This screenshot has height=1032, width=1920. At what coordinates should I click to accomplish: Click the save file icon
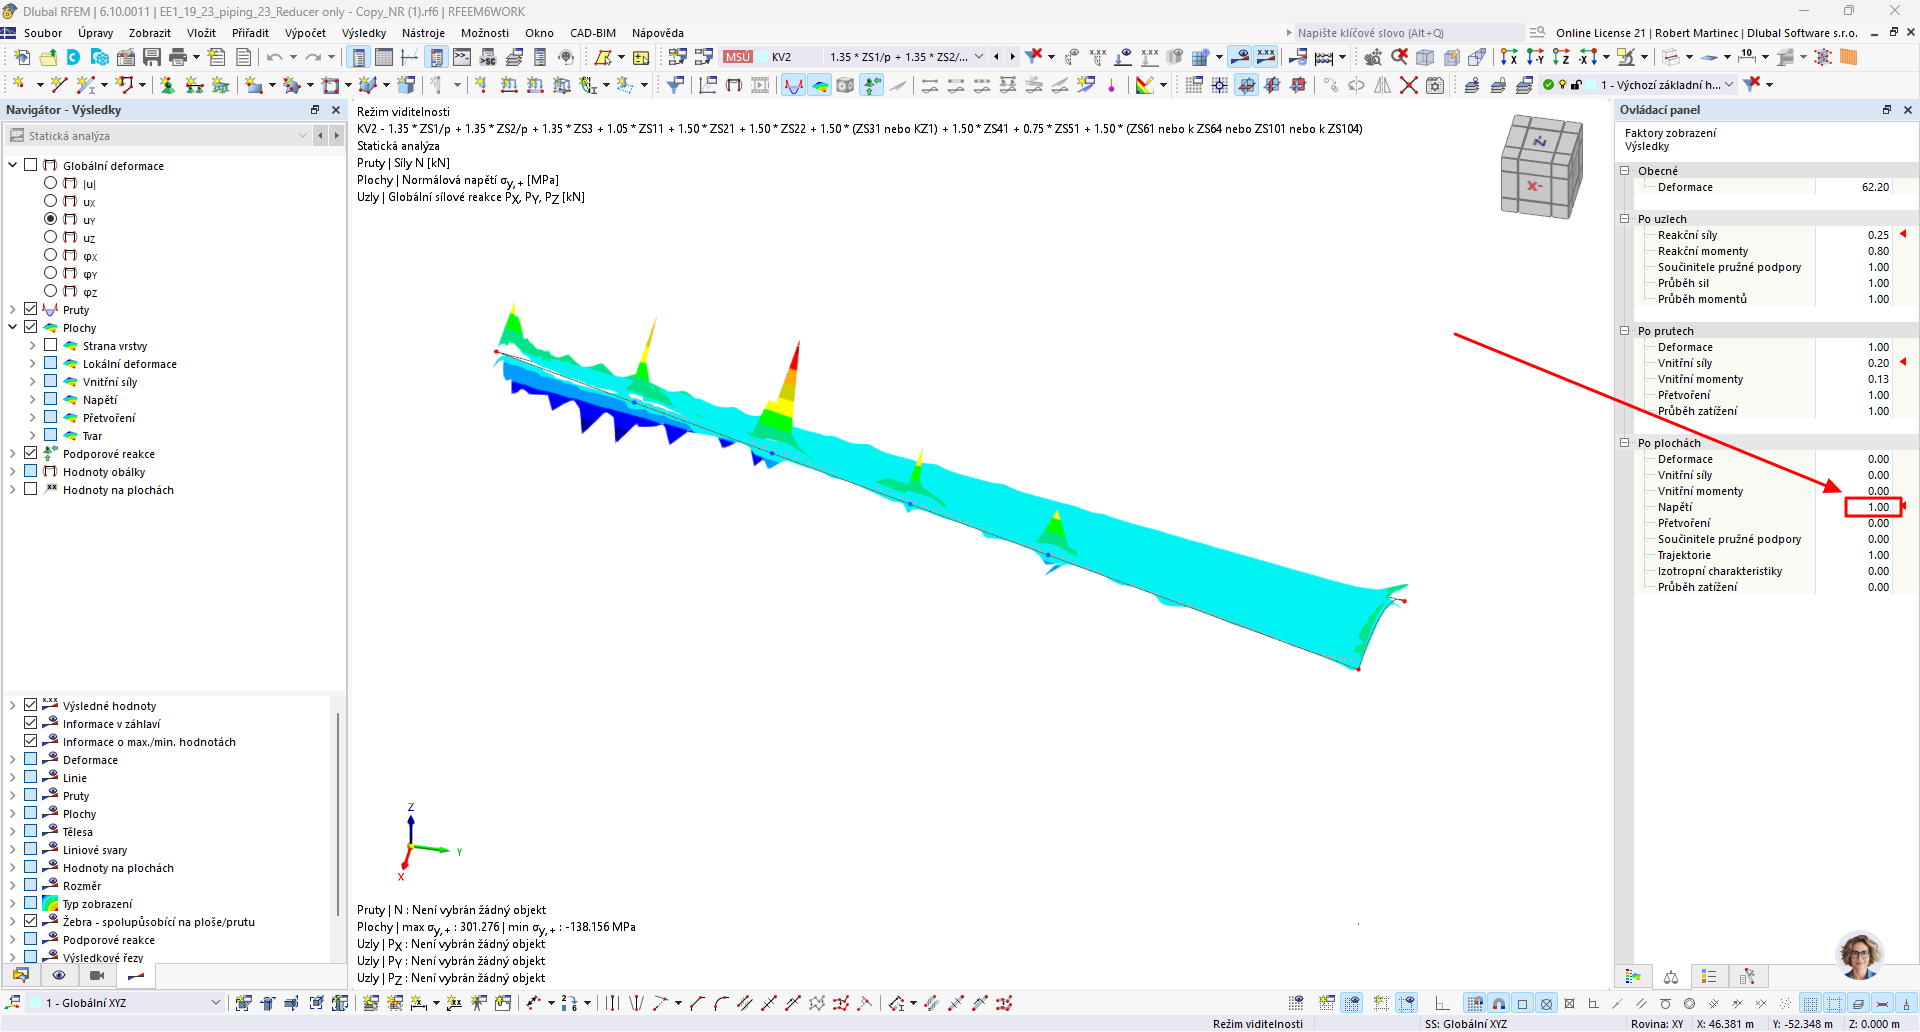tap(152, 57)
